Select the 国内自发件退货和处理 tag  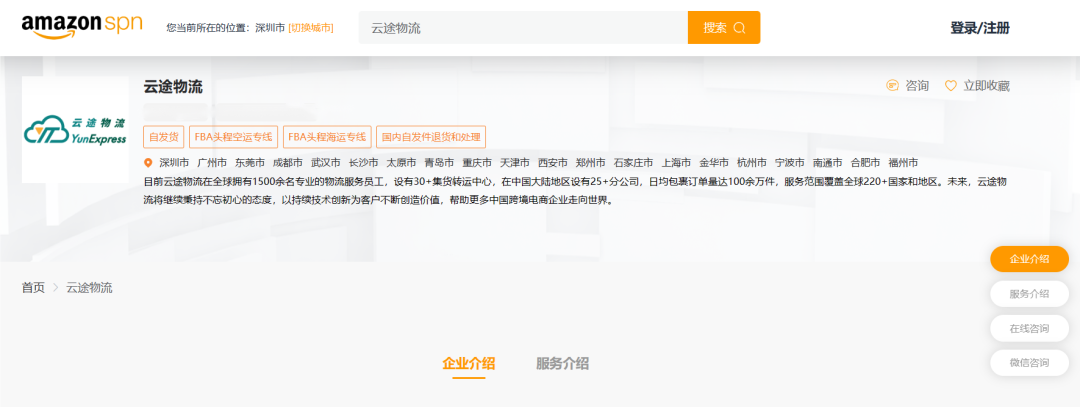click(431, 136)
